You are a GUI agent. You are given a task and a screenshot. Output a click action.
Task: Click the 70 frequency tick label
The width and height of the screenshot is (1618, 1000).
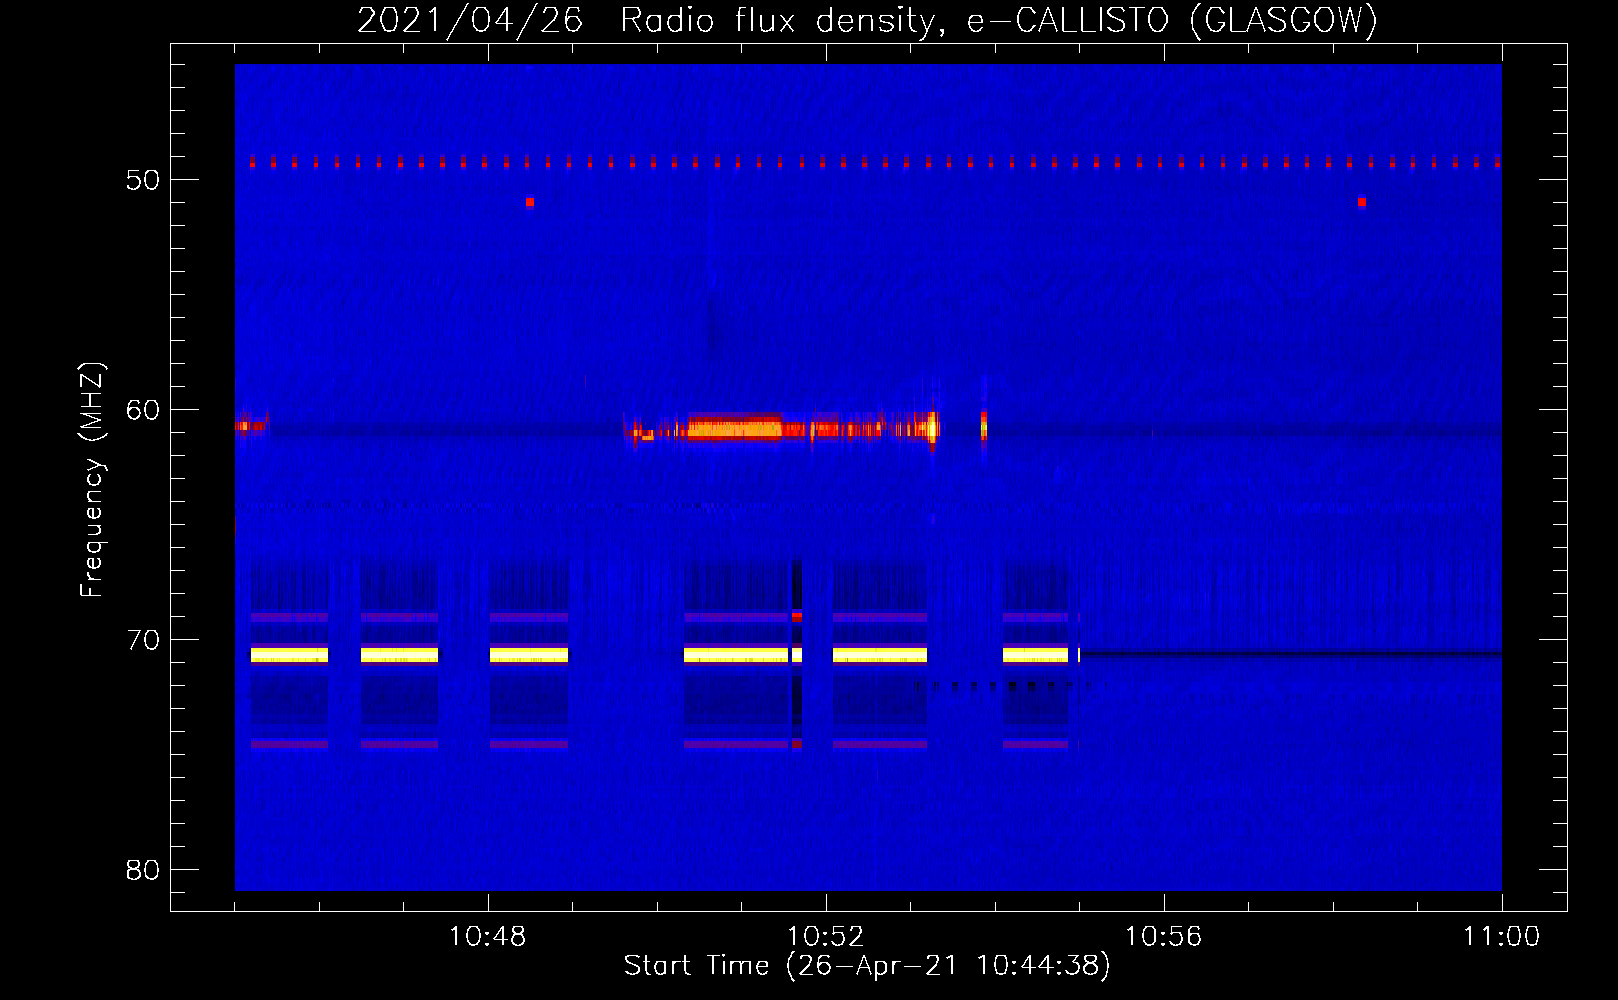click(x=143, y=640)
